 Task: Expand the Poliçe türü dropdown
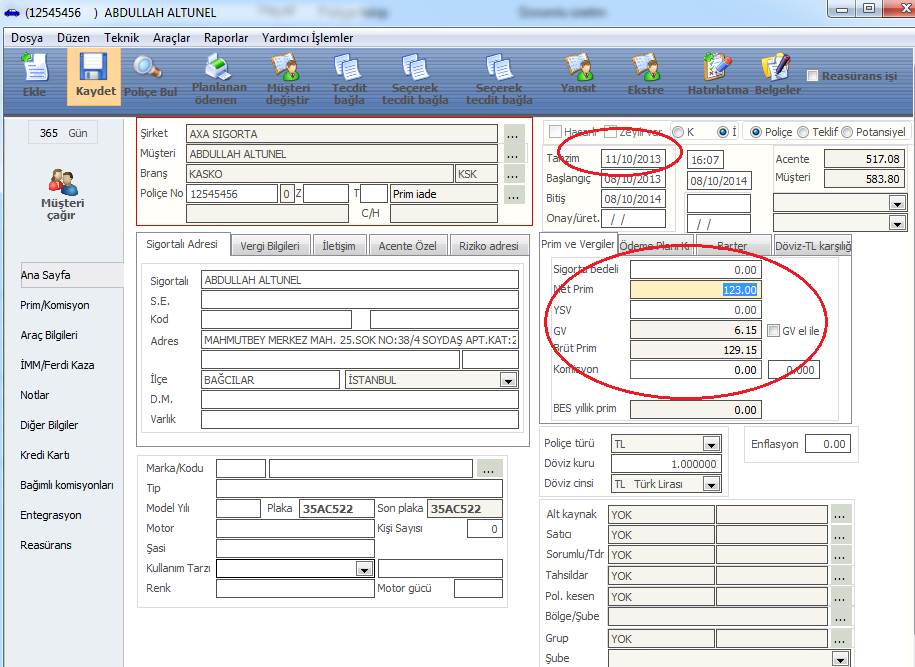[711, 444]
